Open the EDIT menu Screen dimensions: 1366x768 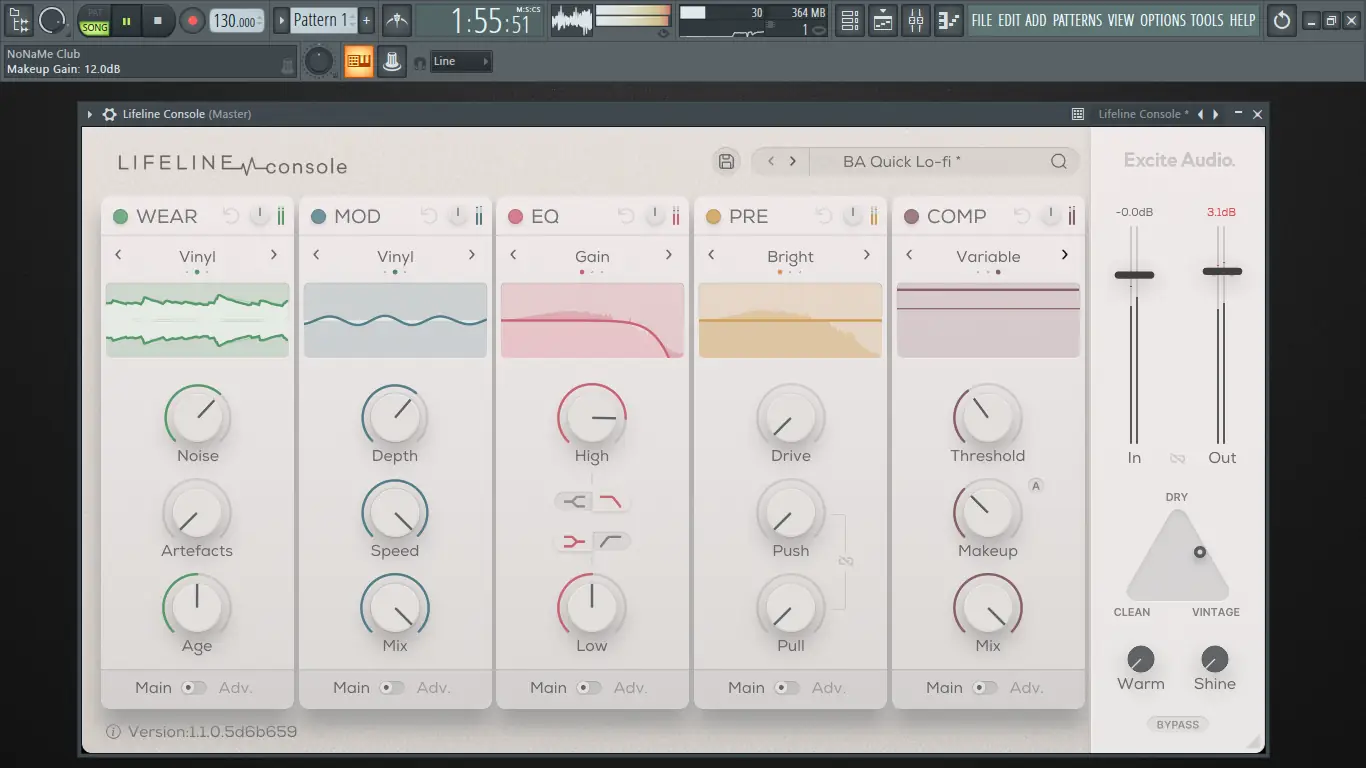coord(1009,20)
